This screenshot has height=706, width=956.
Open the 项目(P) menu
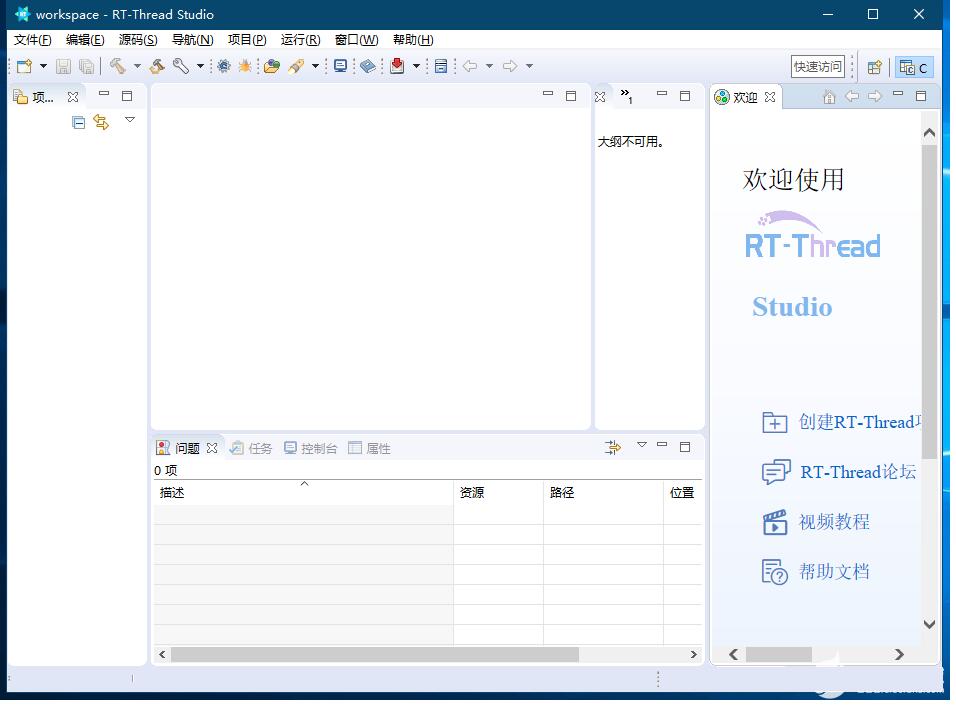pyautogui.click(x=247, y=40)
